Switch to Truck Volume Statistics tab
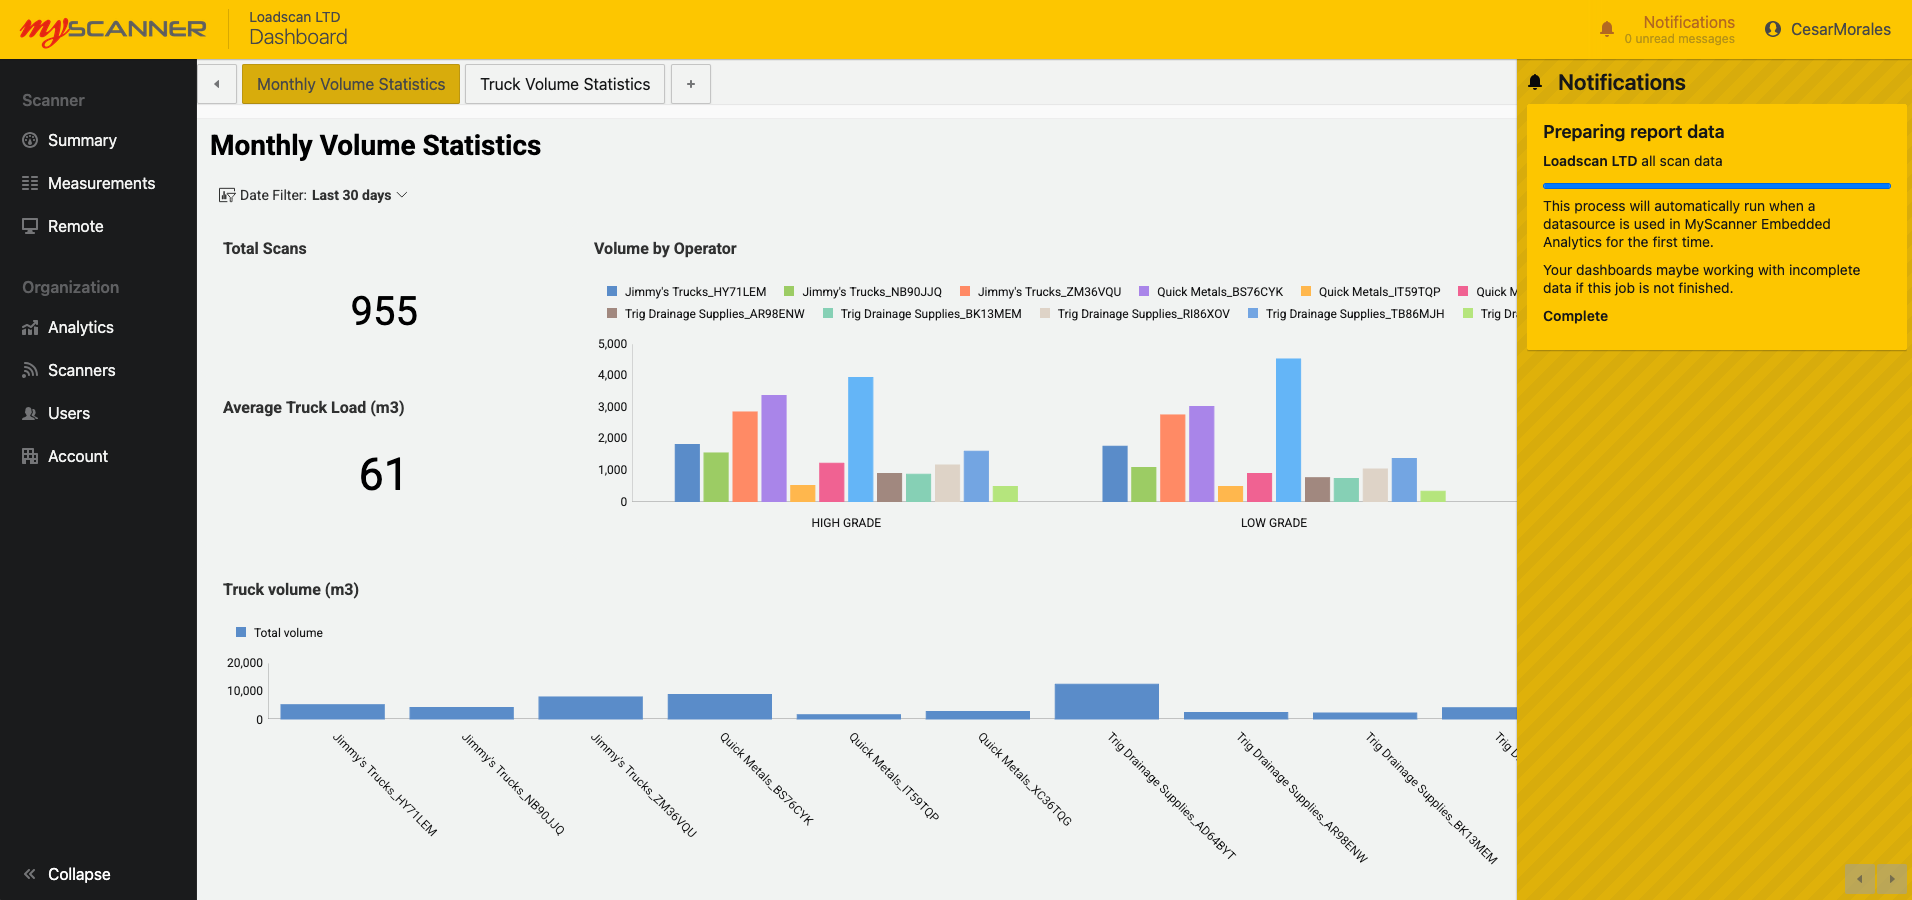This screenshot has width=1912, height=900. [x=565, y=84]
